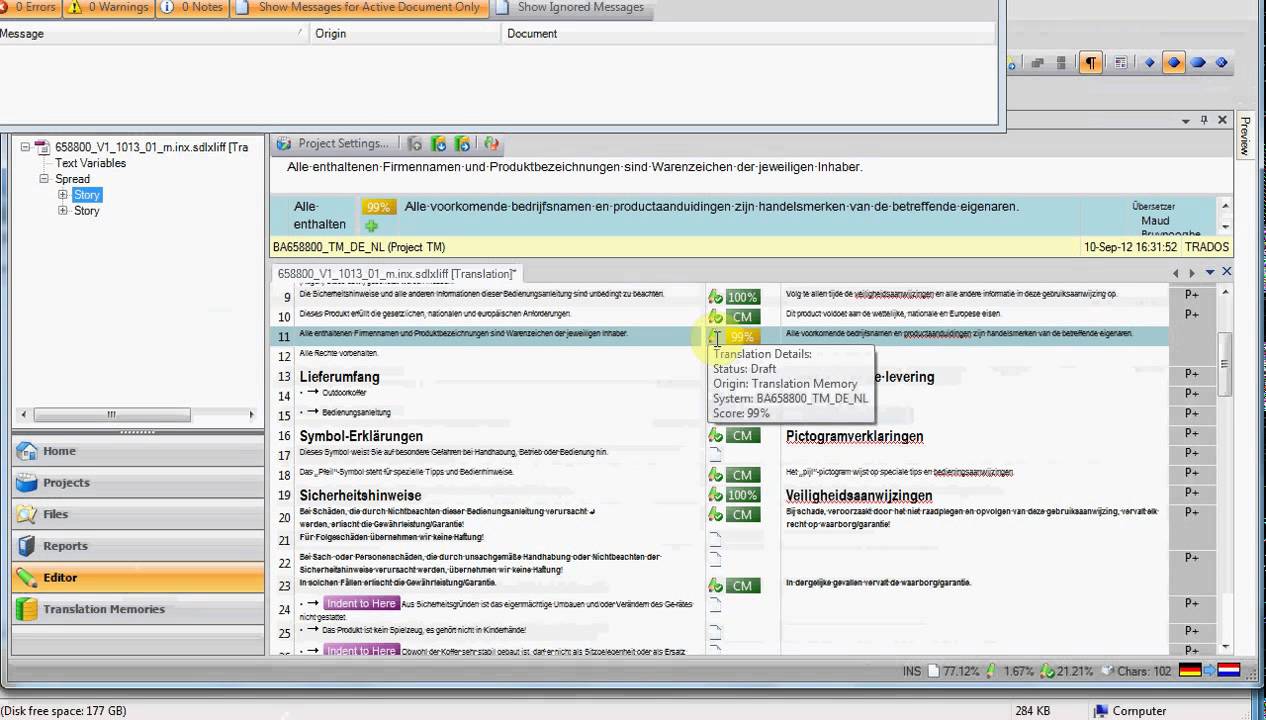Close the translation results panel
The image size is (1266, 720).
1222,120
